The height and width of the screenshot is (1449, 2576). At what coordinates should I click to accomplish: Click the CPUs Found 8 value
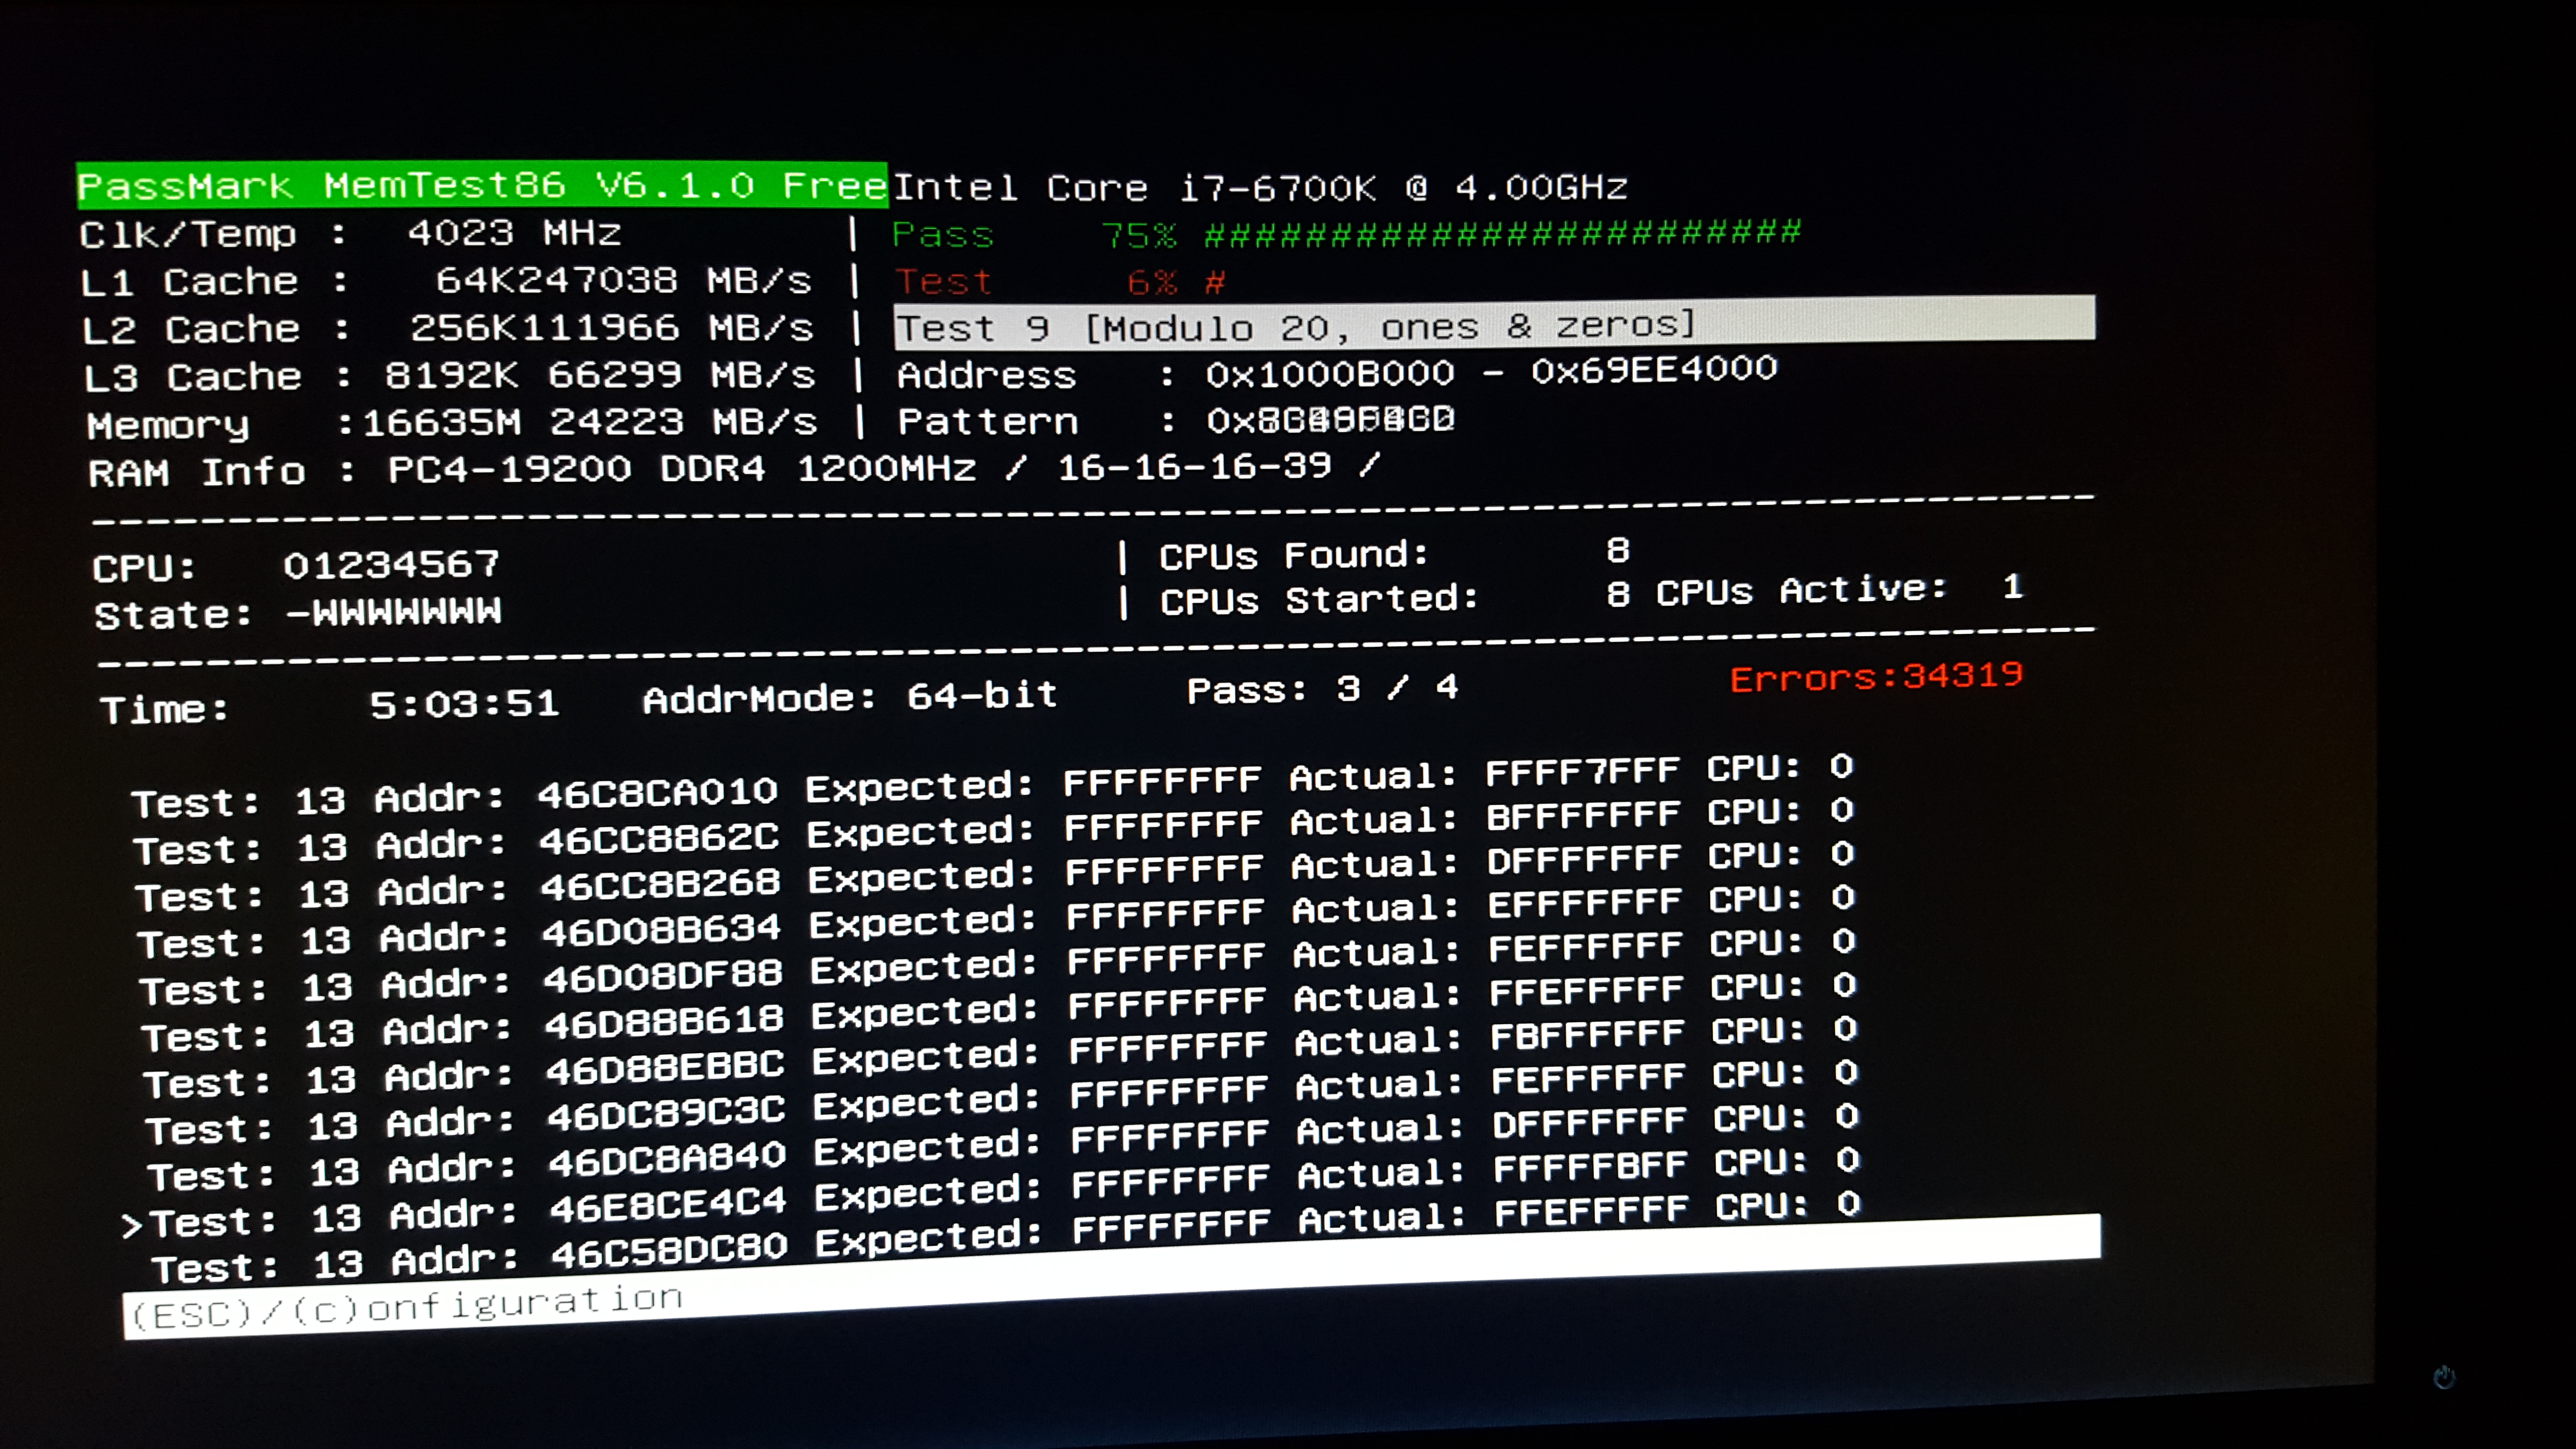tap(1618, 550)
